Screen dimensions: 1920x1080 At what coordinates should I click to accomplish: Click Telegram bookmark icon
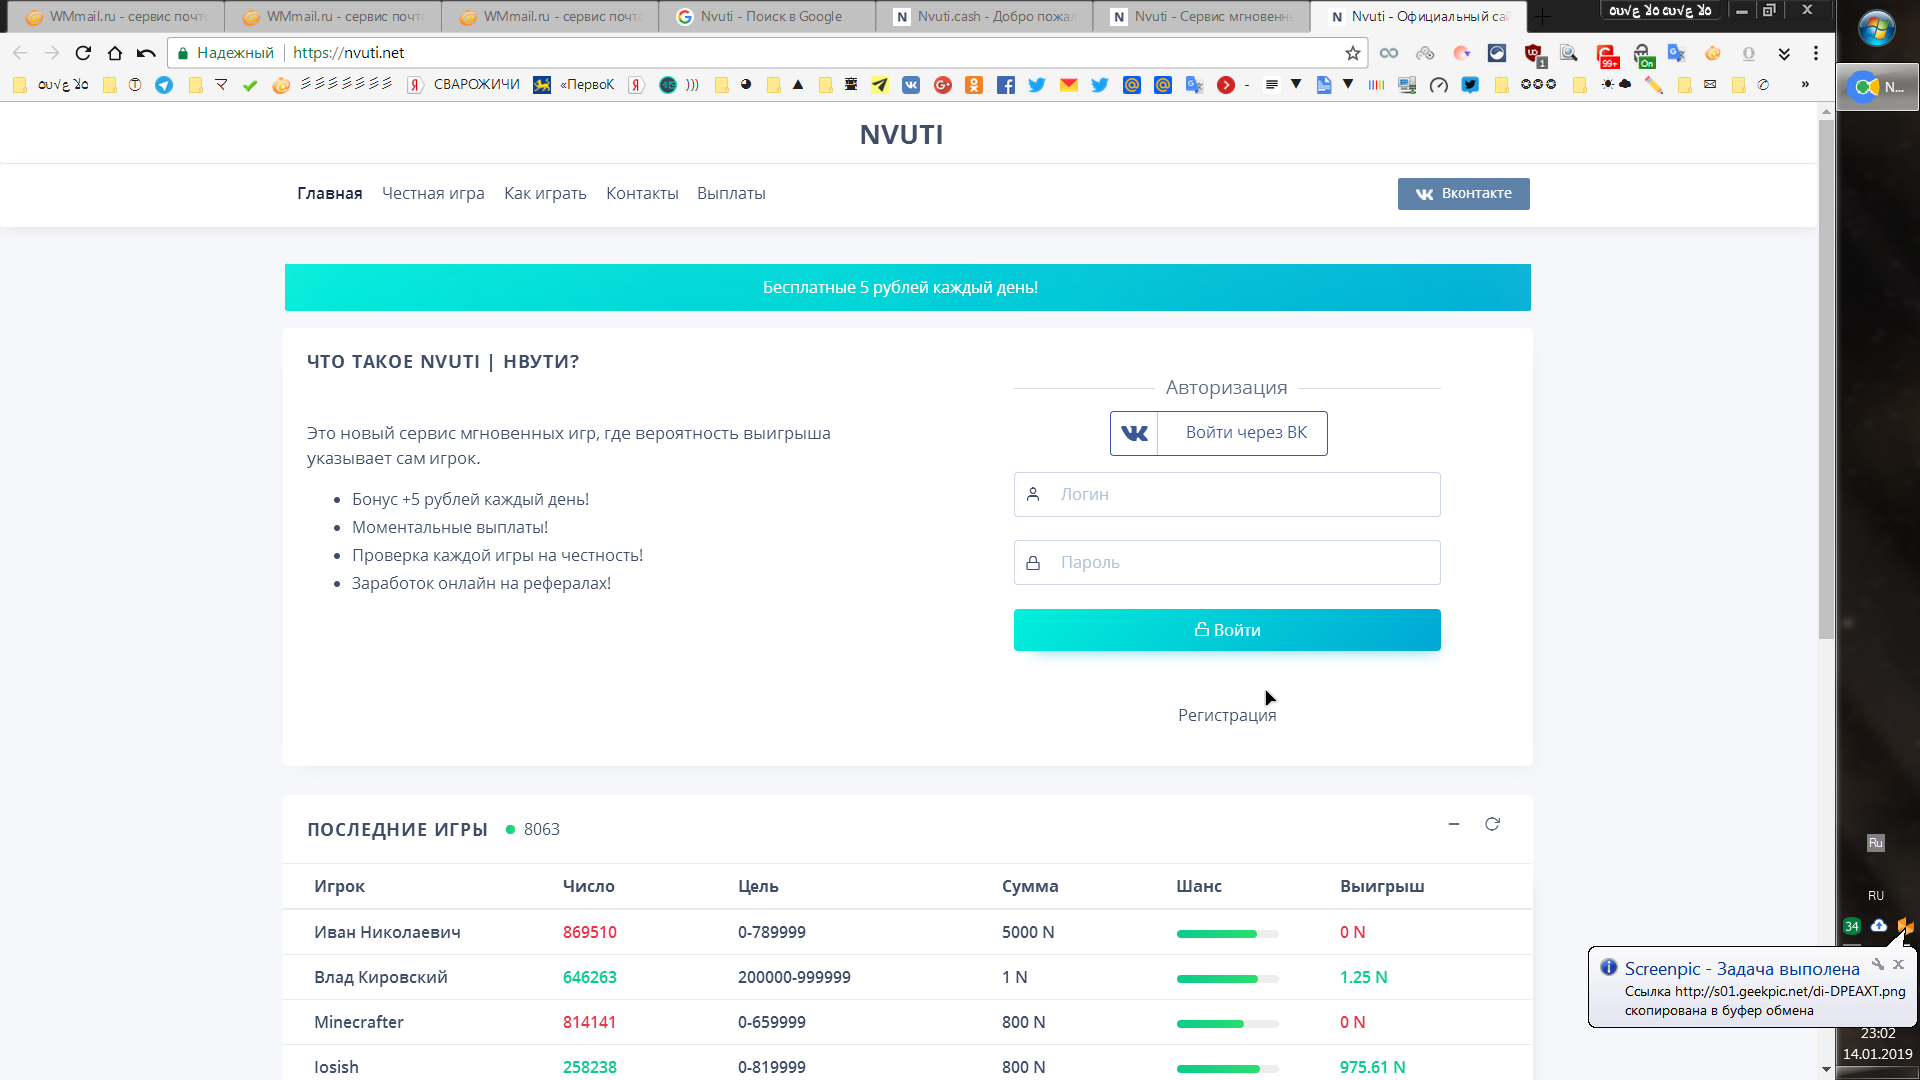tap(164, 85)
